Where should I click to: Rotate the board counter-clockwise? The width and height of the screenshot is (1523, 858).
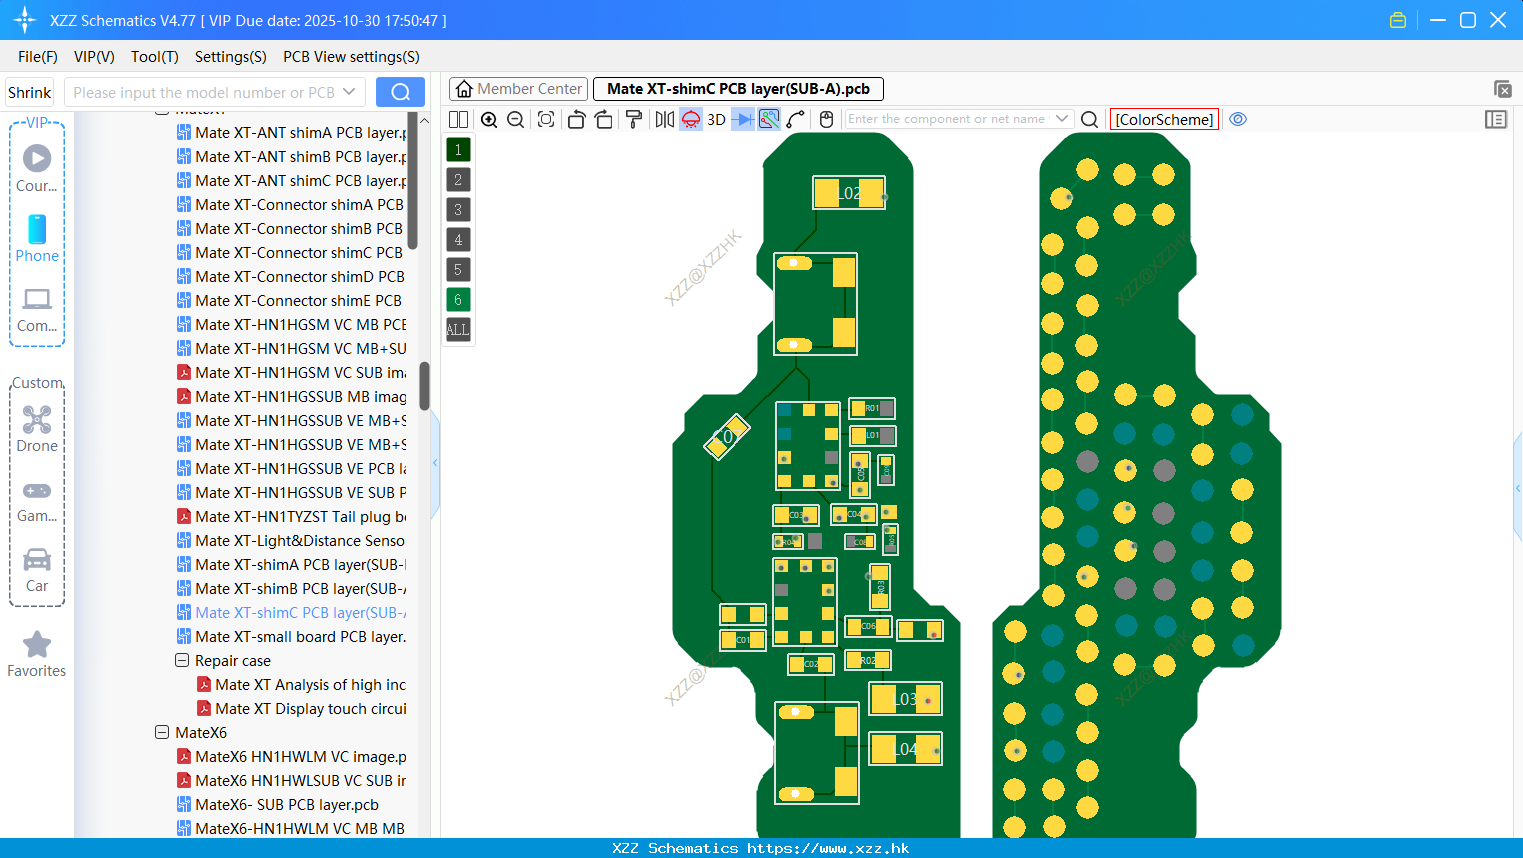click(576, 119)
